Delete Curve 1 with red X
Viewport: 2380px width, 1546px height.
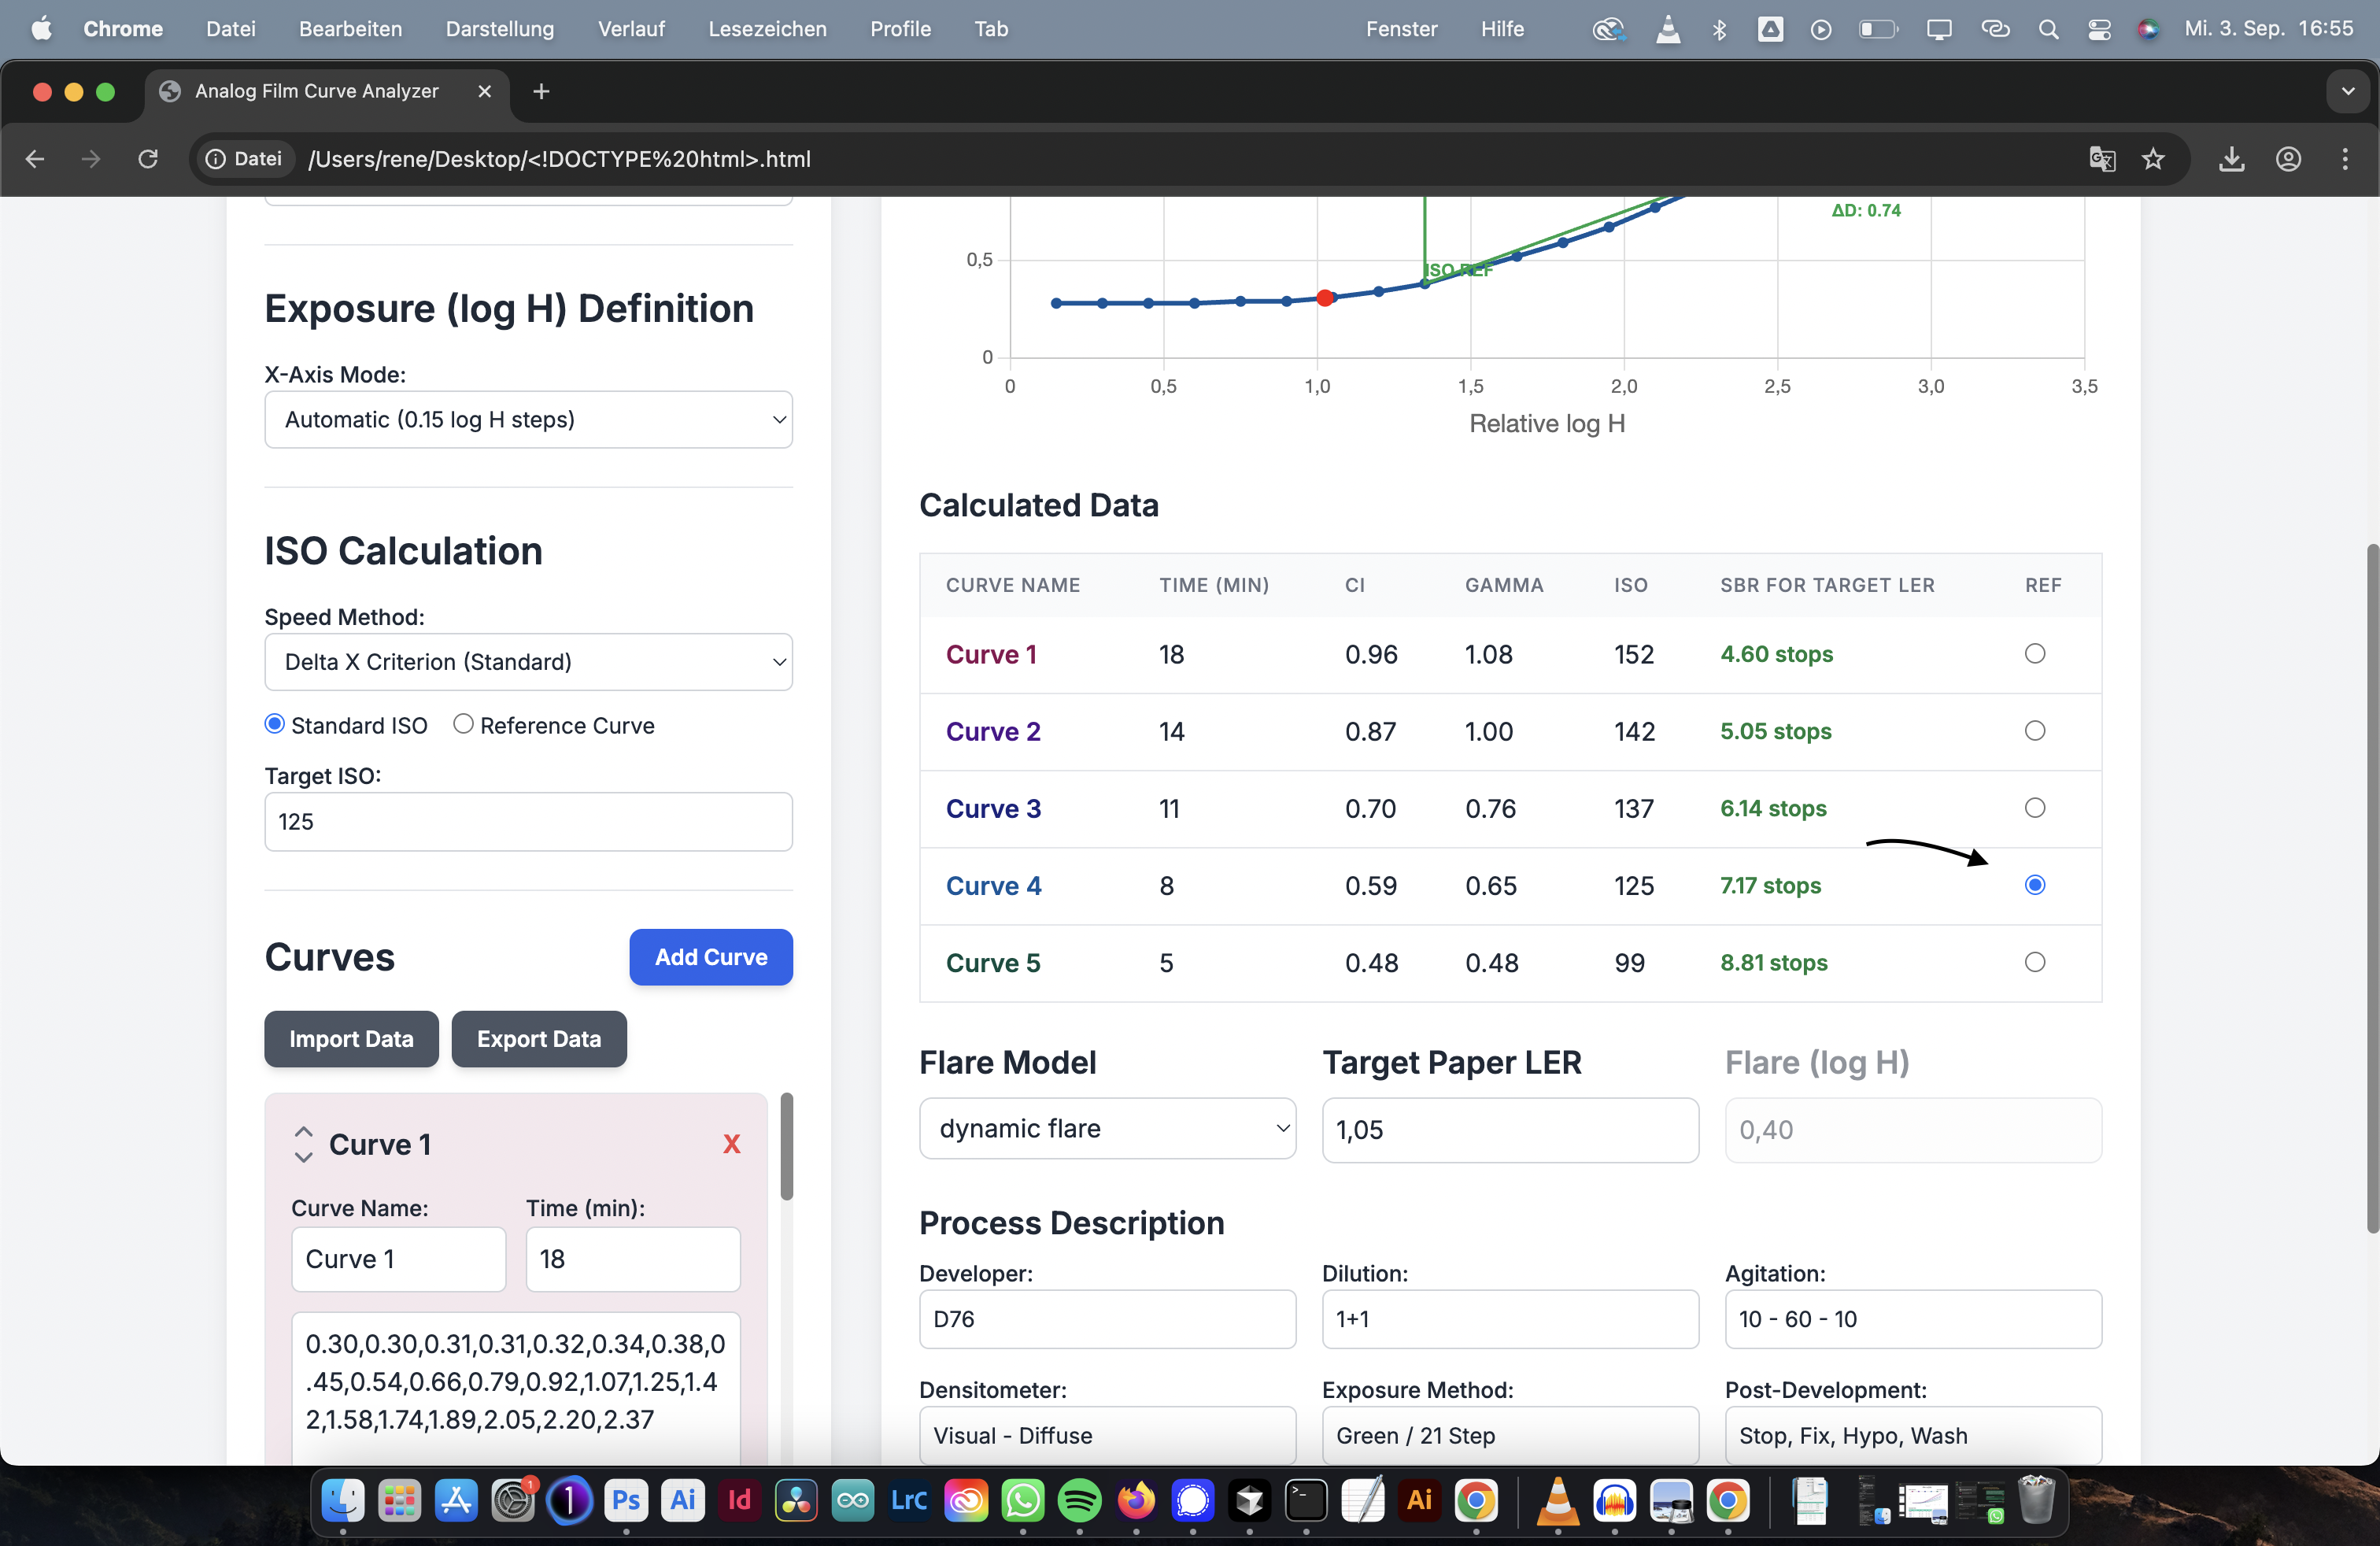point(731,1144)
